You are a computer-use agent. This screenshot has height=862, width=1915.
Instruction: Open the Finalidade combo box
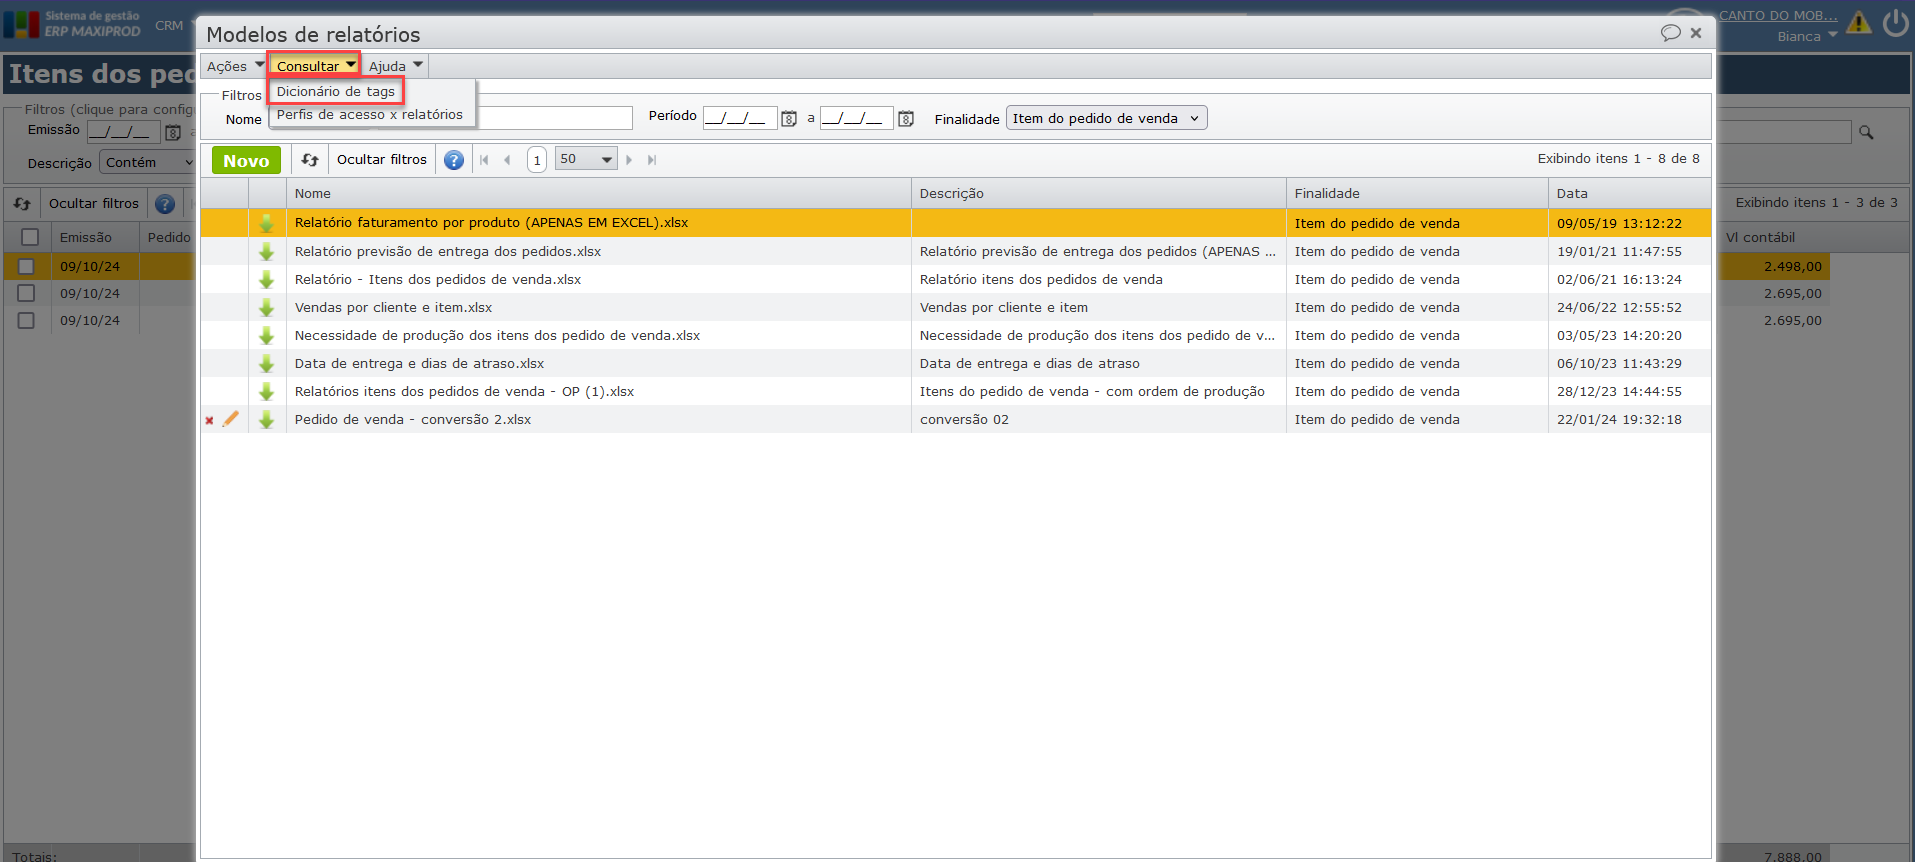pos(1107,118)
